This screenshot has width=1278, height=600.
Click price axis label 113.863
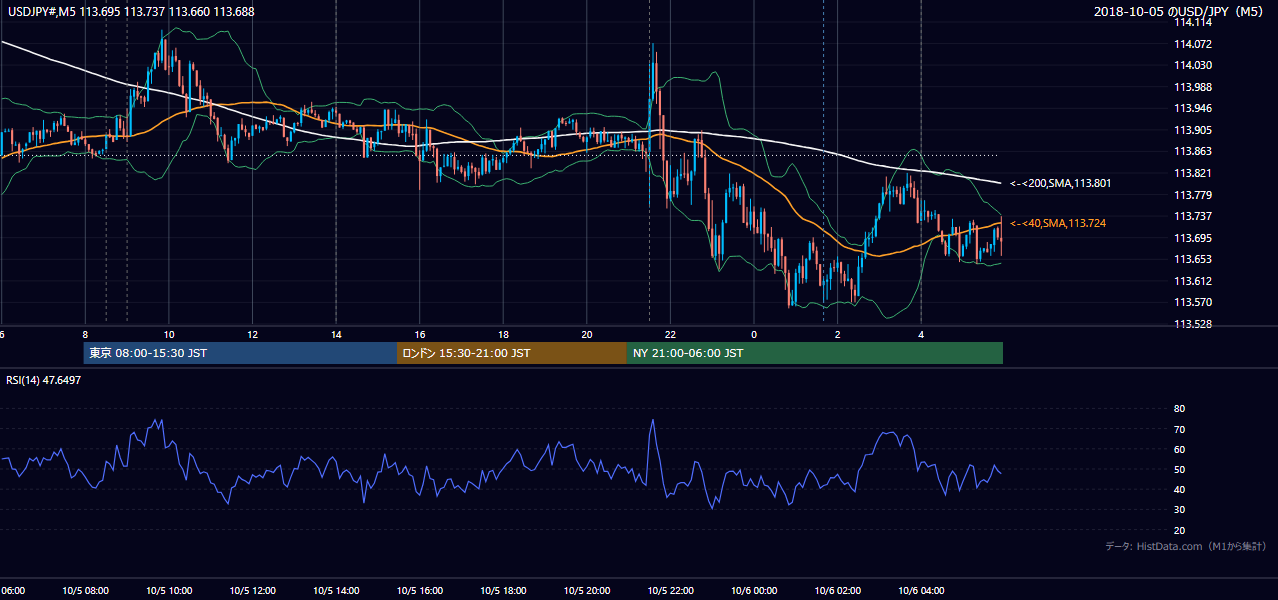[1194, 151]
